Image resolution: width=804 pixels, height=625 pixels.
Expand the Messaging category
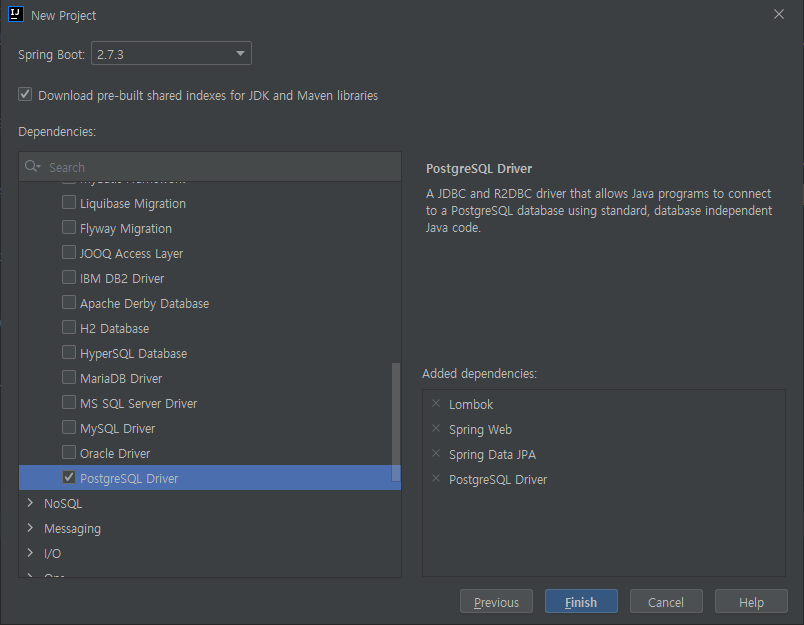[x=30, y=528]
